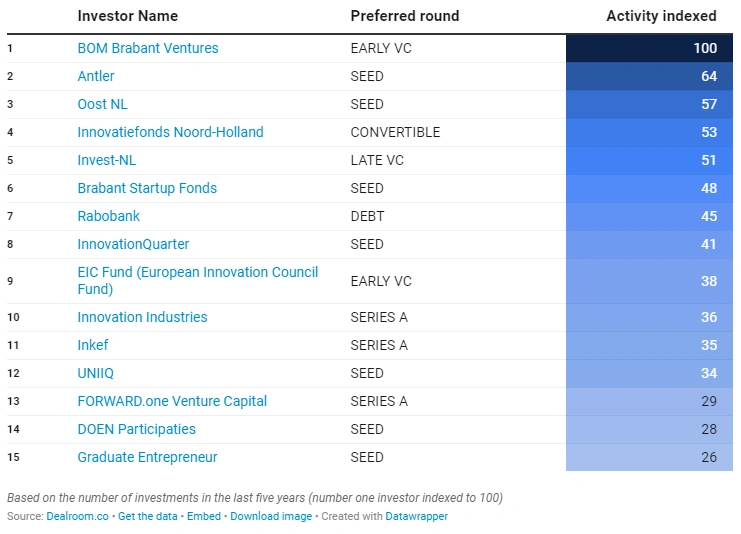Image resolution: width=741 pixels, height=534 pixels.
Task: Select Innovatiefonds Noord-Holland link
Action: pyautogui.click(x=170, y=132)
